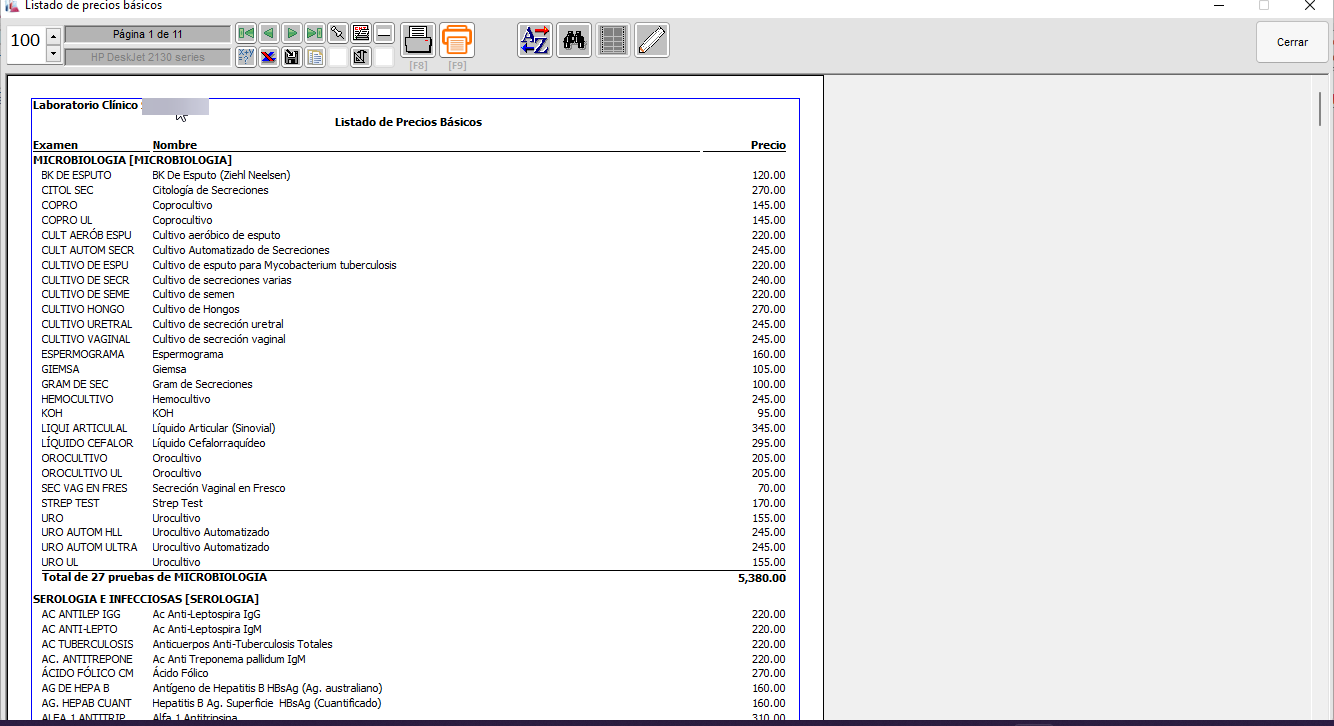Save report using floppy disk icon

(x=291, y=57)
